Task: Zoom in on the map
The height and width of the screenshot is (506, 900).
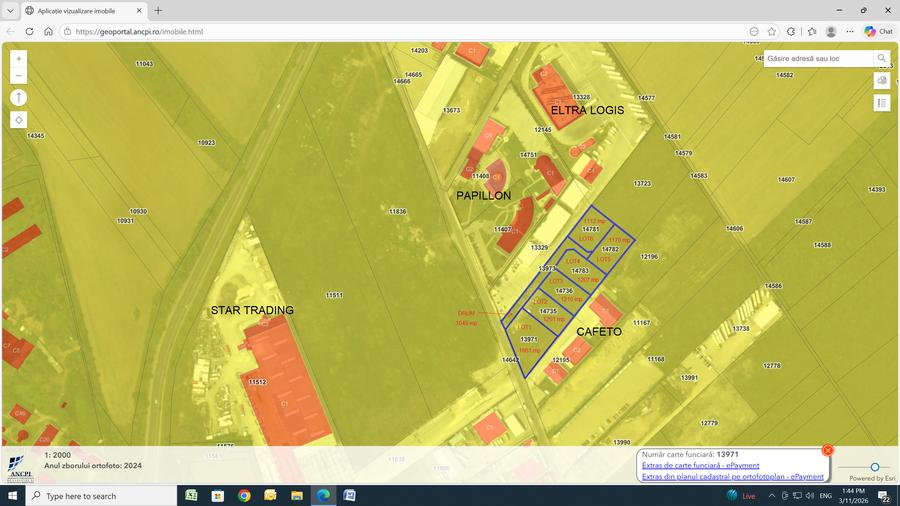Action: click(x=19, y=59)
